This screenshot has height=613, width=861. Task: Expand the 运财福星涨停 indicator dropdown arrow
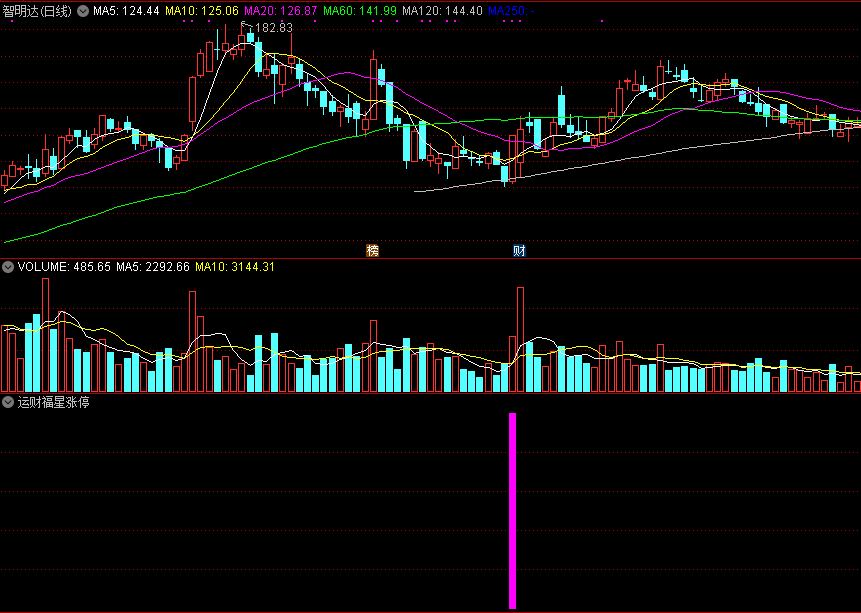[x=8, y=402]
